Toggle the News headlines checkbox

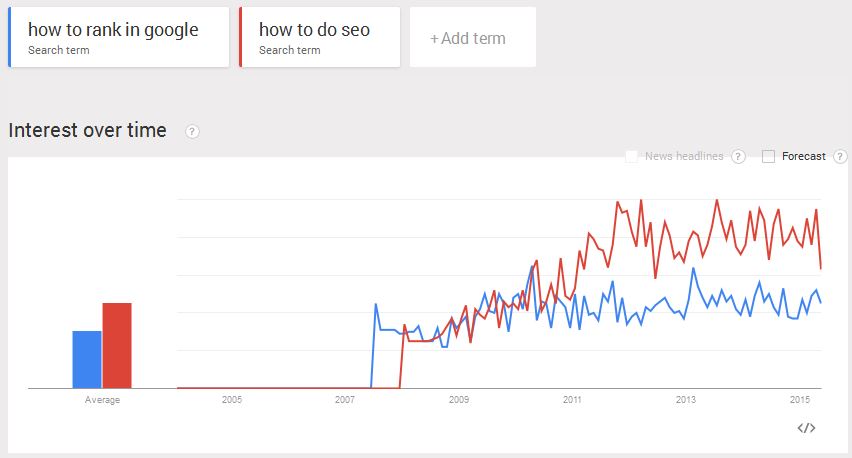pyautogui.click(x=631, y=156)
